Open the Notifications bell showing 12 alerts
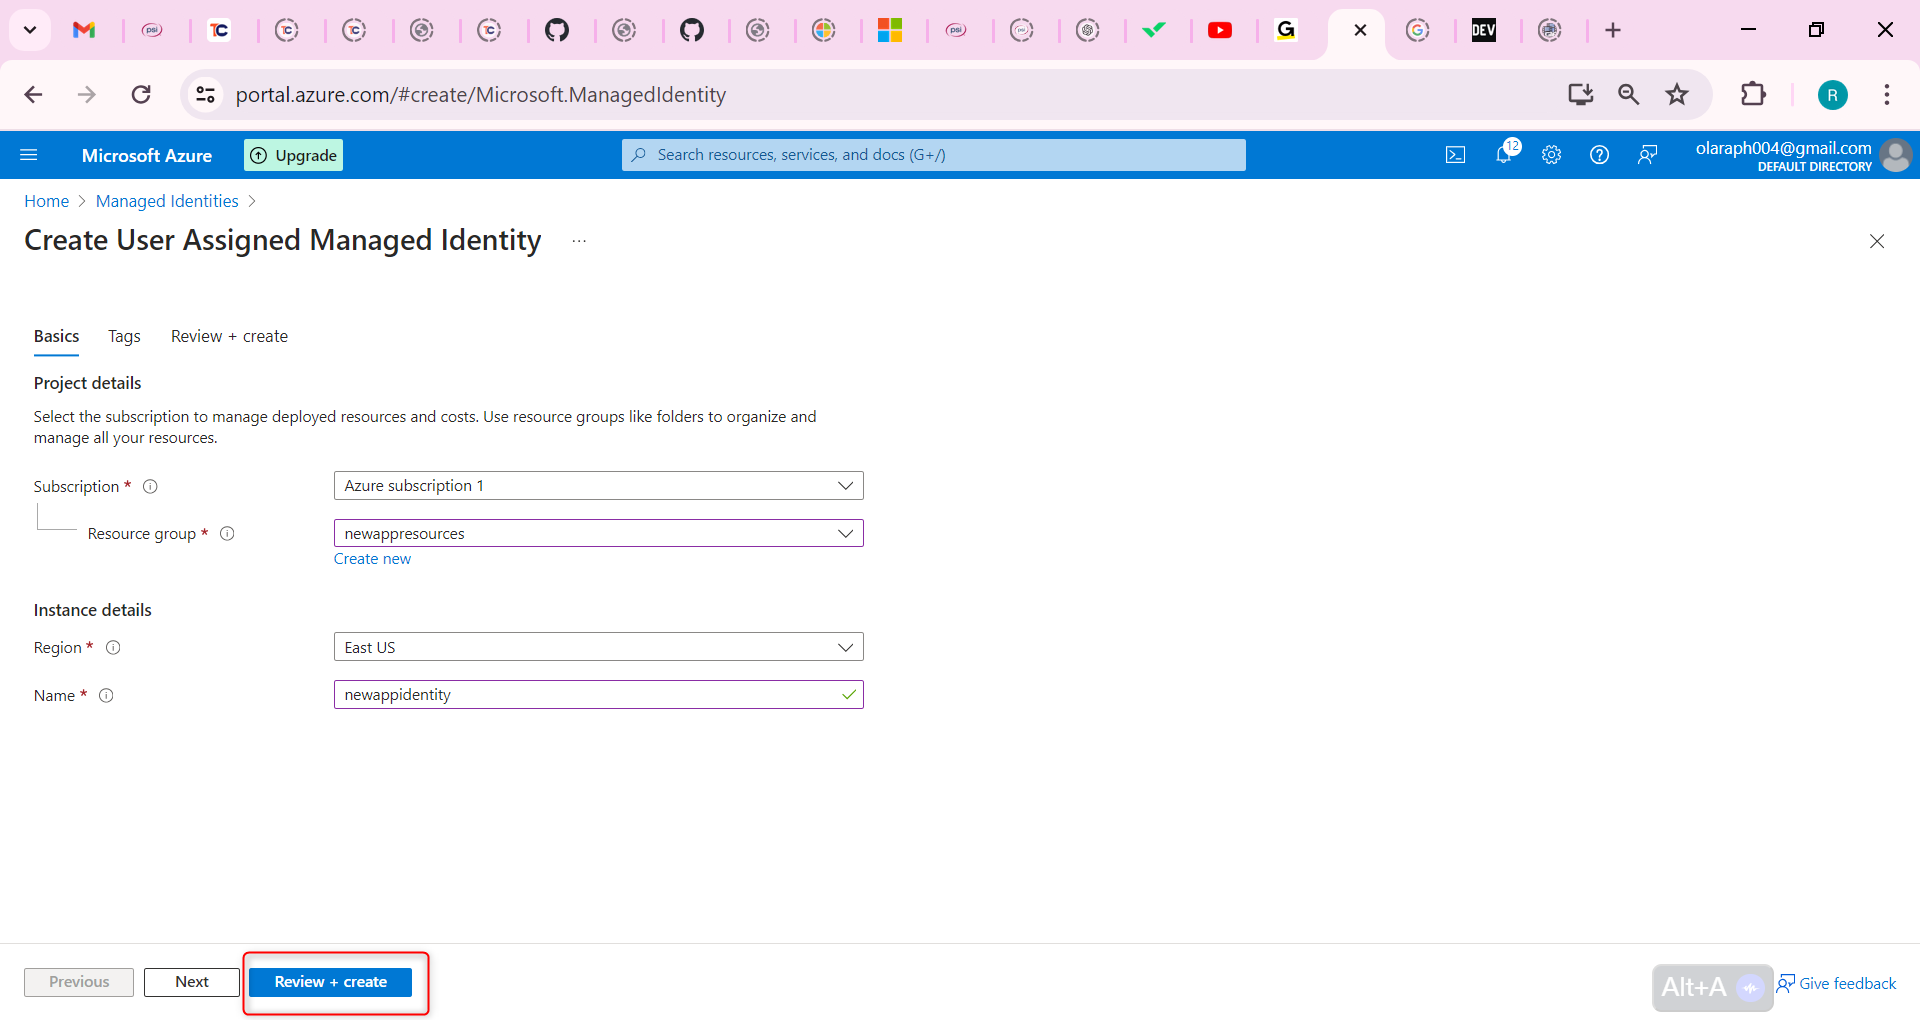The height and width of the screenshot is (1020, 1920). click(1503, 154)
